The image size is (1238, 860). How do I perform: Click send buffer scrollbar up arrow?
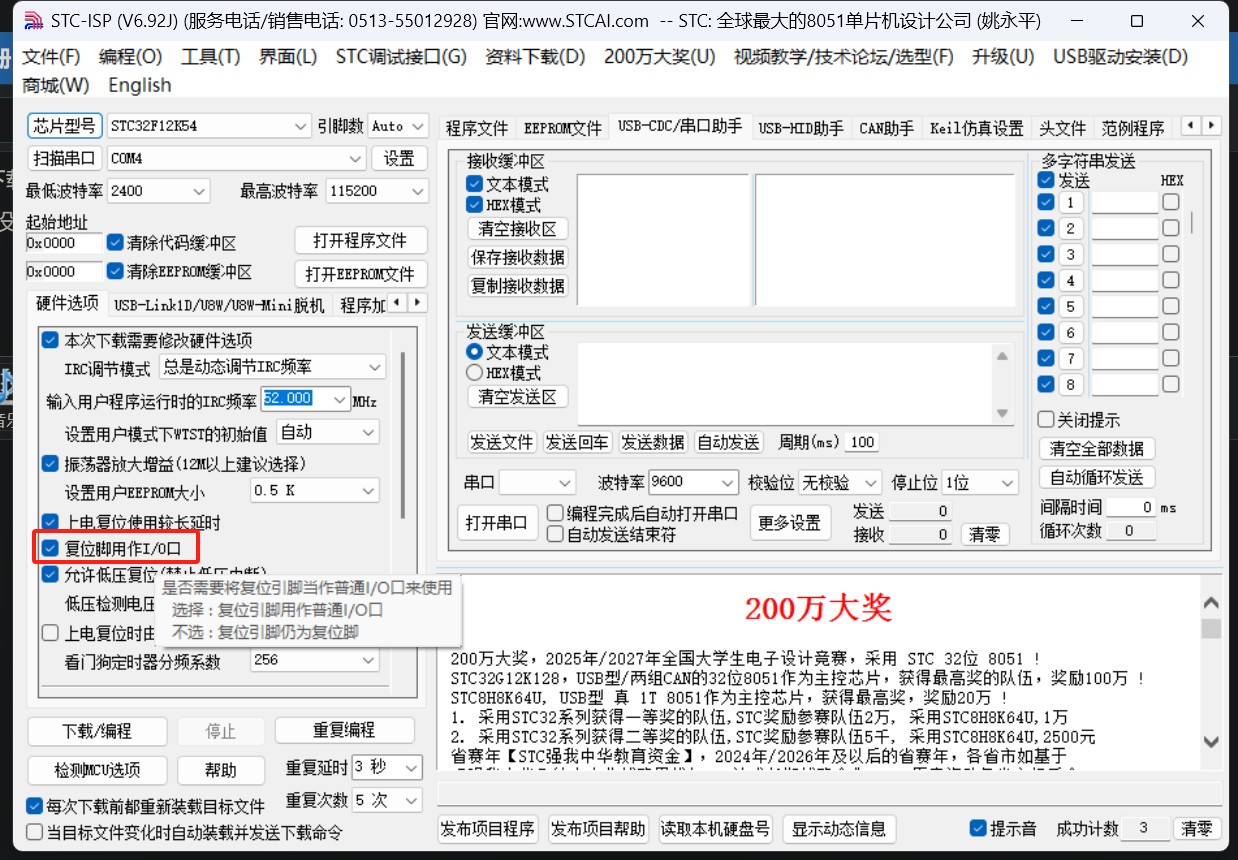click(x=1002, y=355)
